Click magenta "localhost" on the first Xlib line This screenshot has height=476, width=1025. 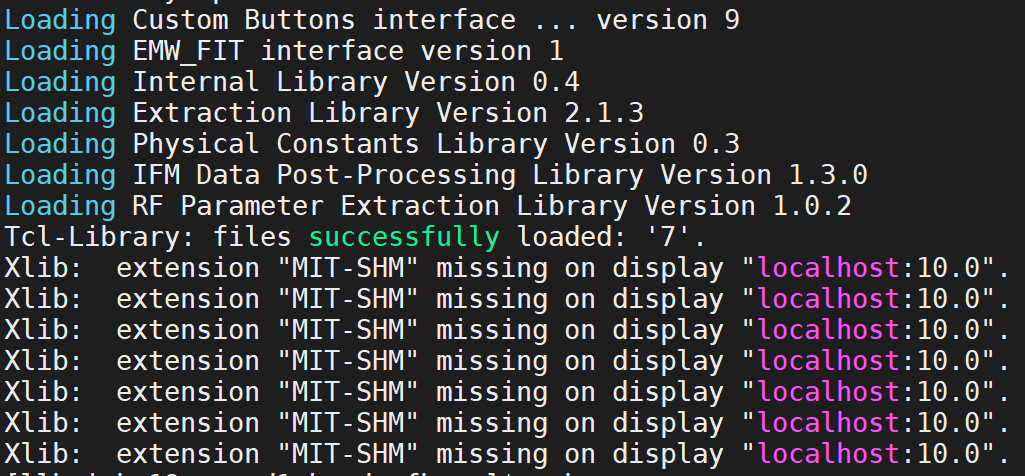(x=829, y=268)
